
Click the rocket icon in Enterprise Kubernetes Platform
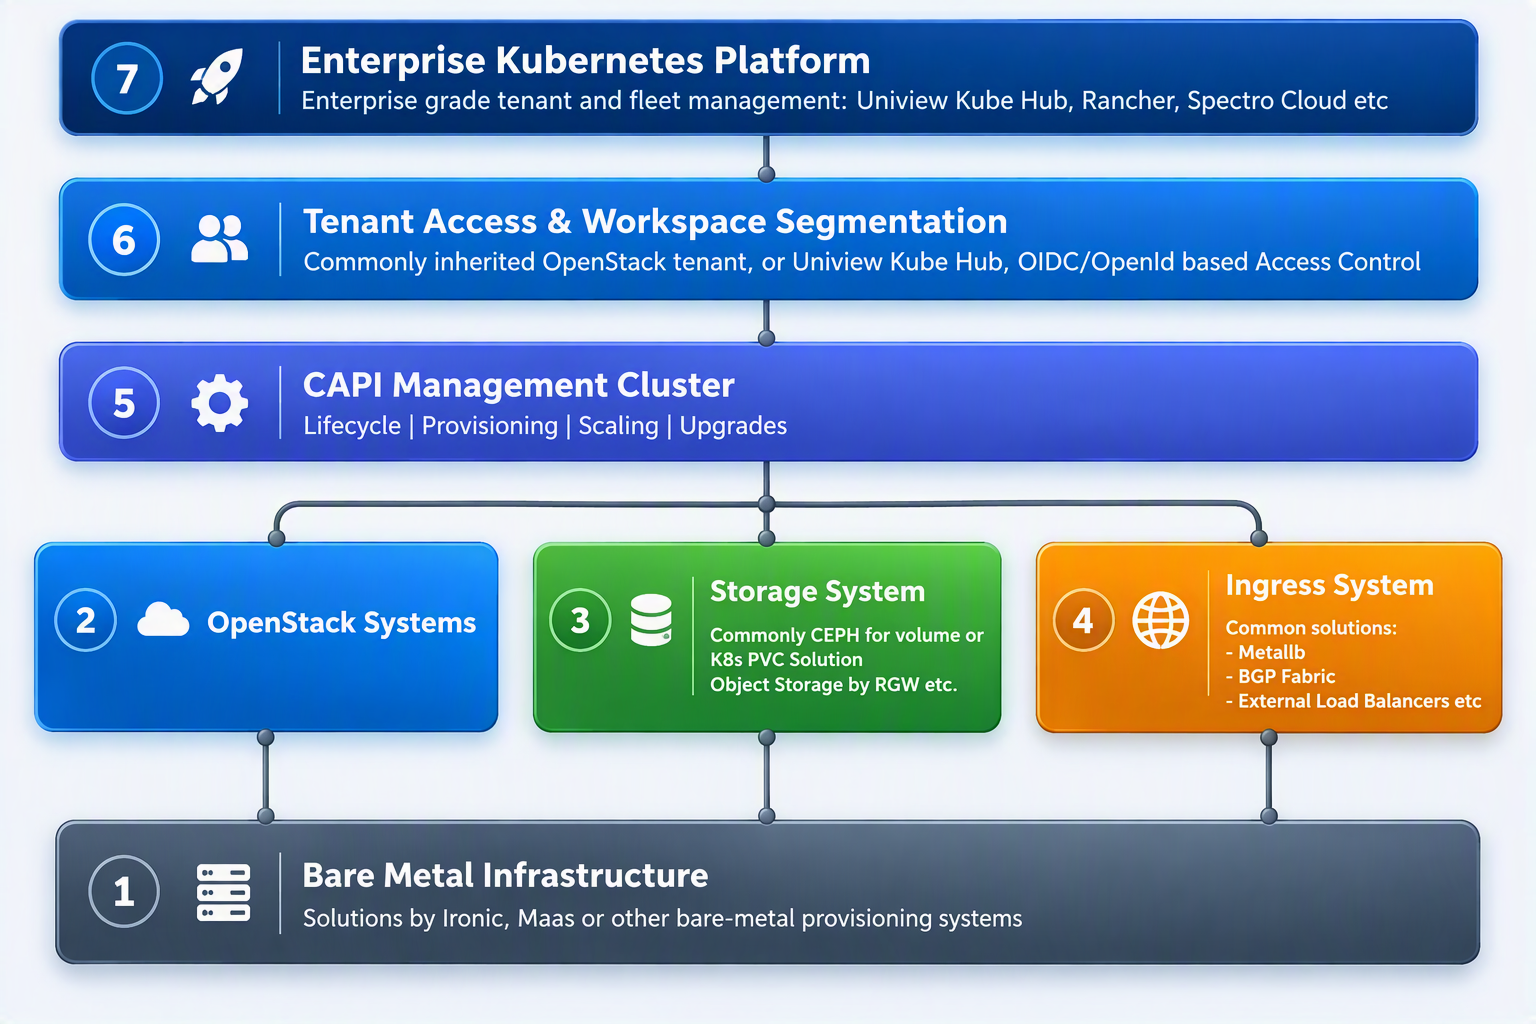point(217,77)
